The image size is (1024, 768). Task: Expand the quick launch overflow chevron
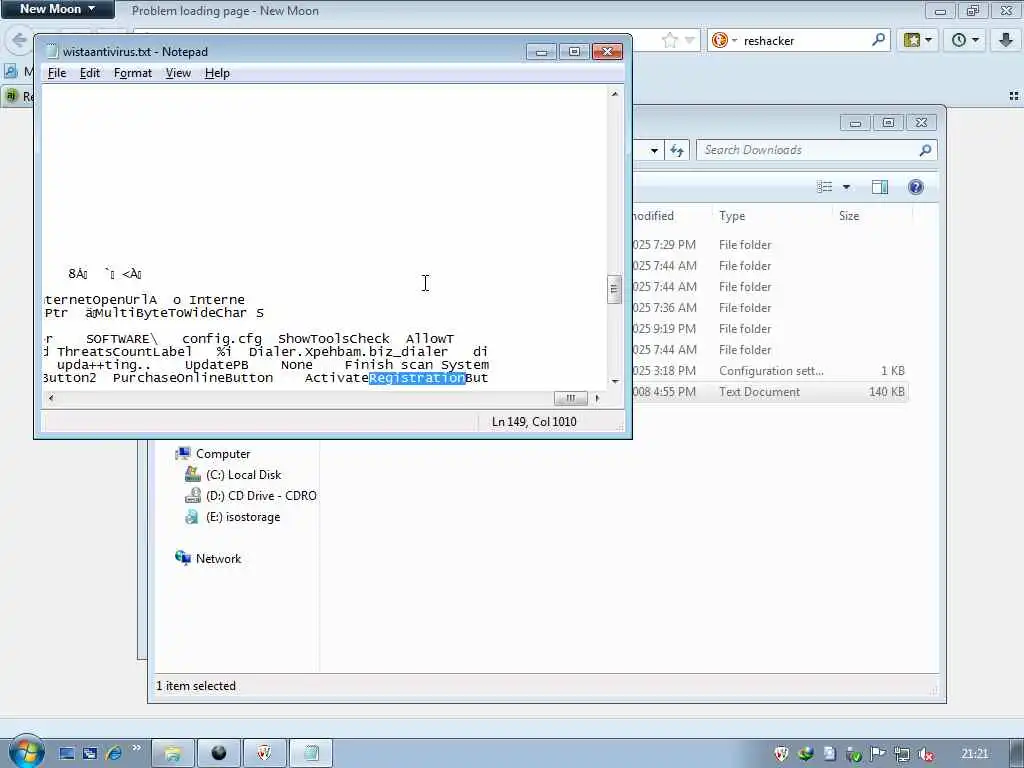[136, 748]
